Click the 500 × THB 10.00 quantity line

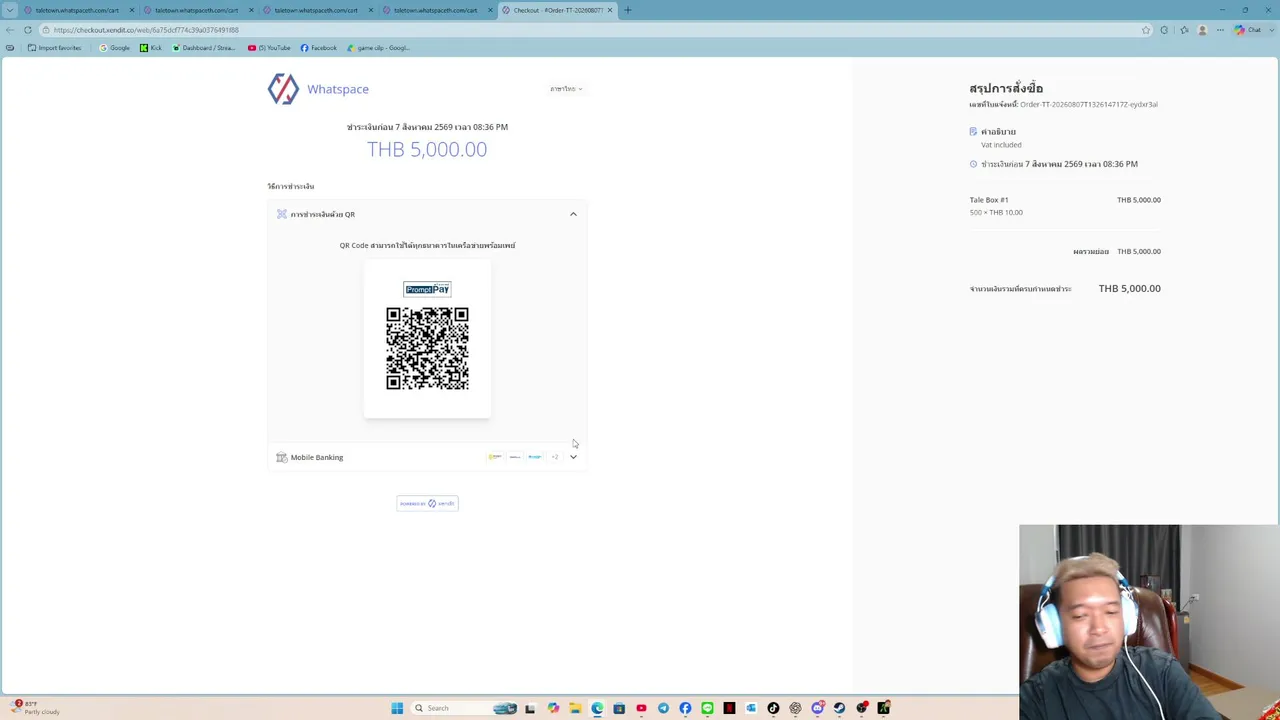[996, 212]
